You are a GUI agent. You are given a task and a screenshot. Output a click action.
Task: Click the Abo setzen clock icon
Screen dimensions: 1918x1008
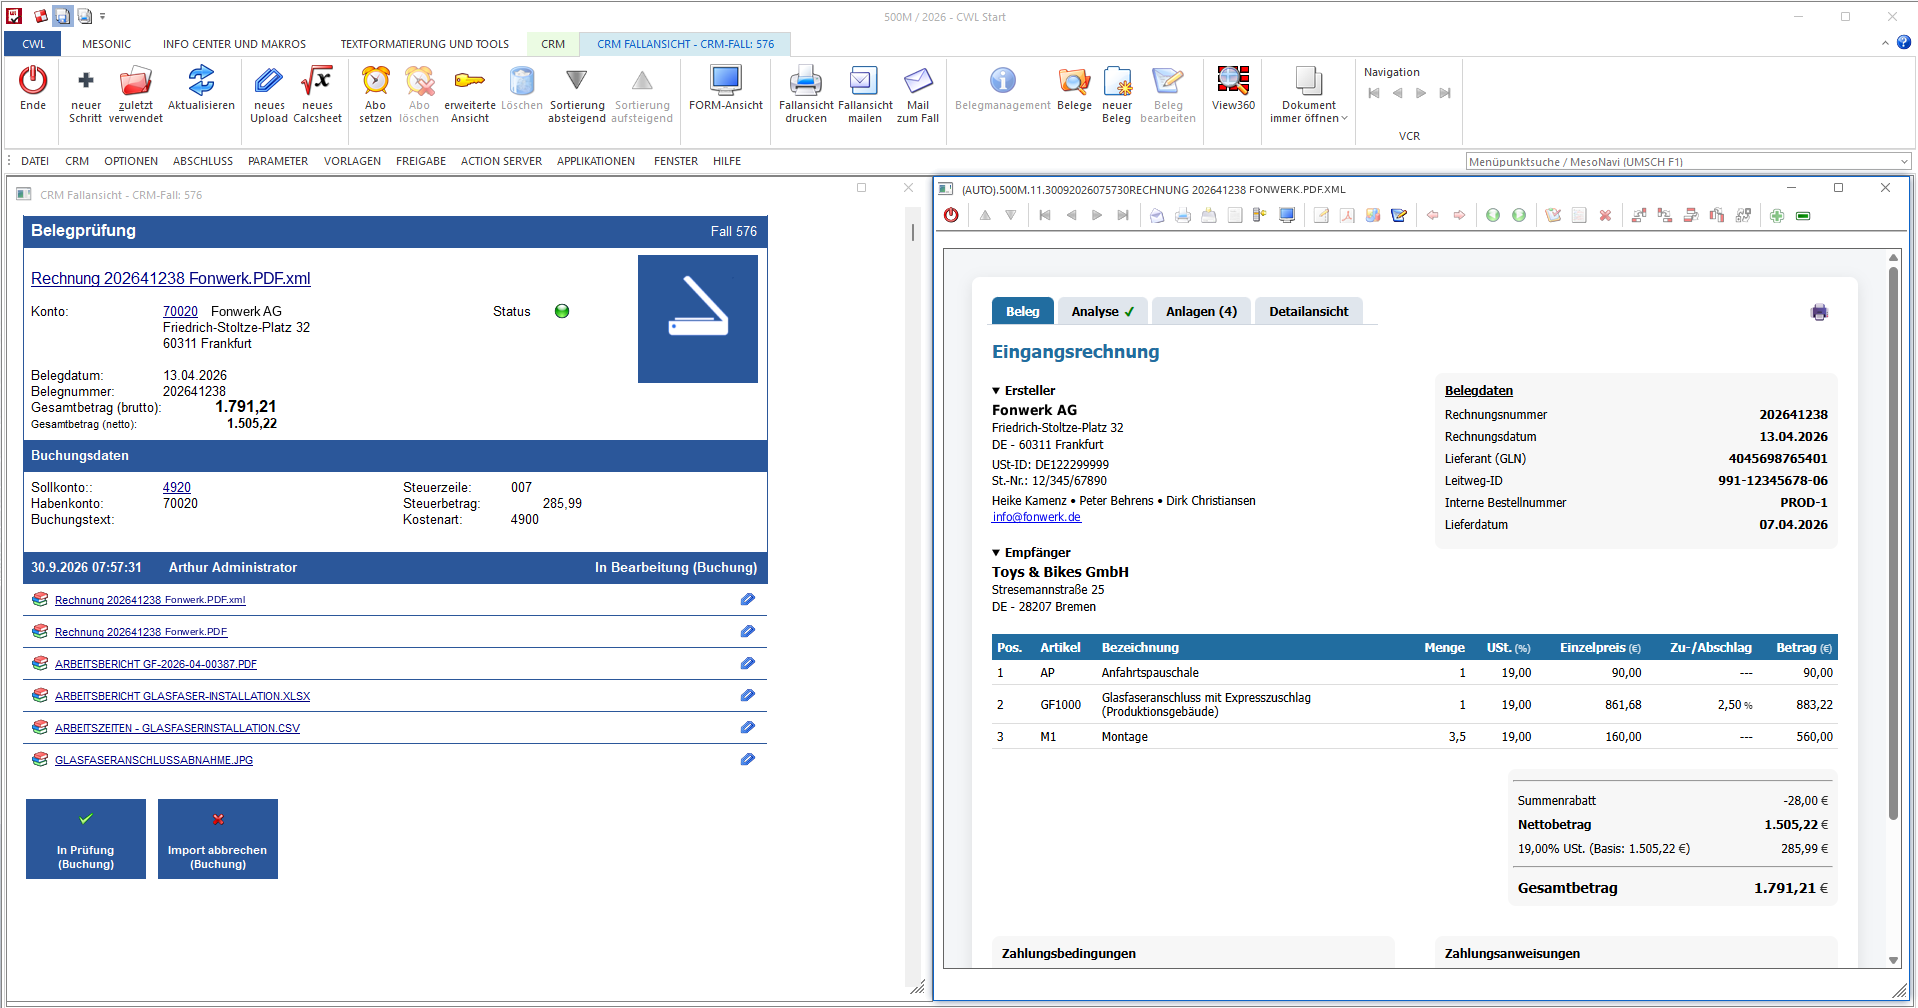tap(375, 80)
